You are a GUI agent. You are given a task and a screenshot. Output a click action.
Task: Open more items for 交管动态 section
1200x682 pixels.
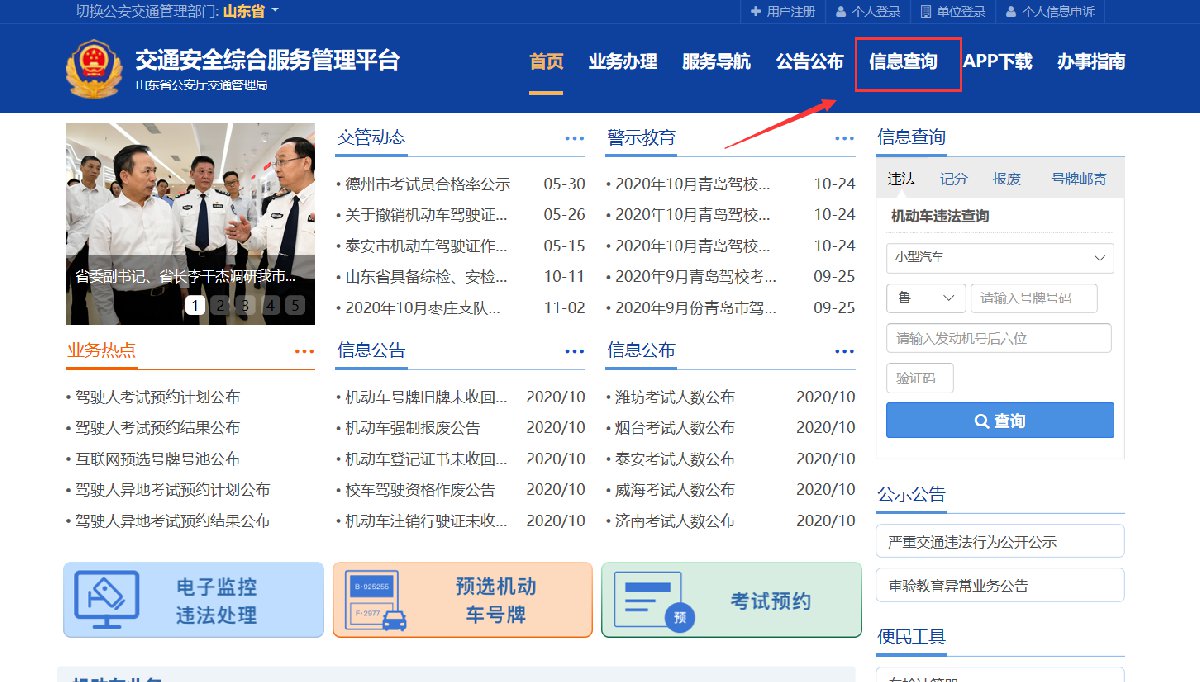pos(574,139)
